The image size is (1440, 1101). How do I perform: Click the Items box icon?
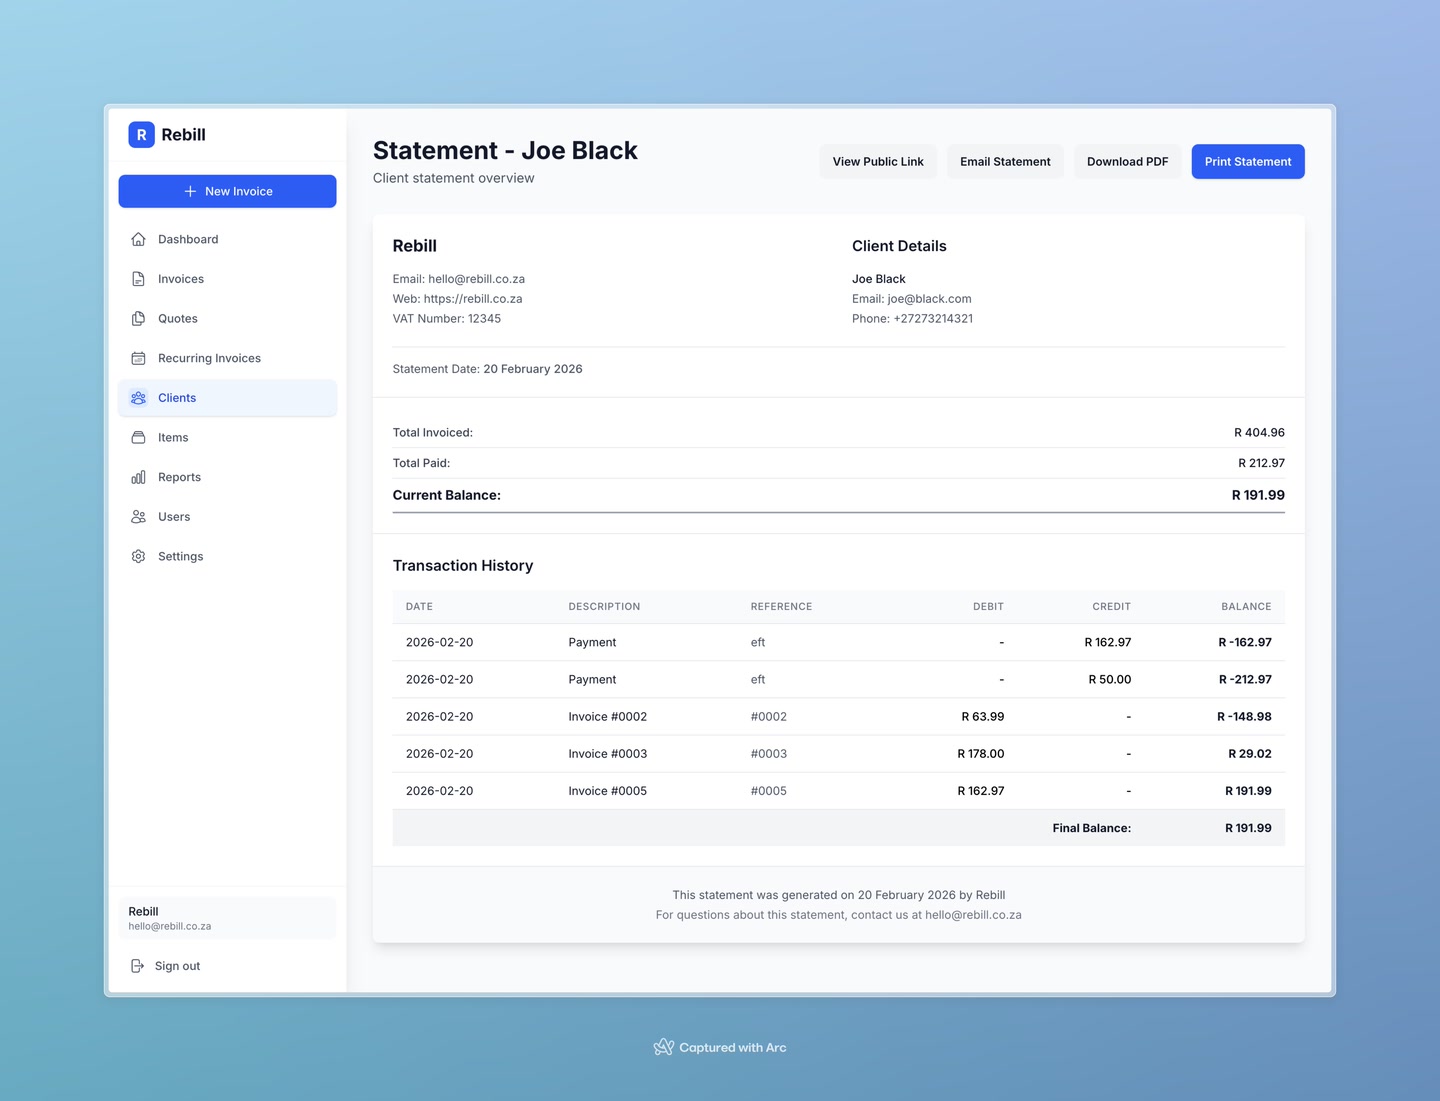pyautogui.click(x=139, y=438)
